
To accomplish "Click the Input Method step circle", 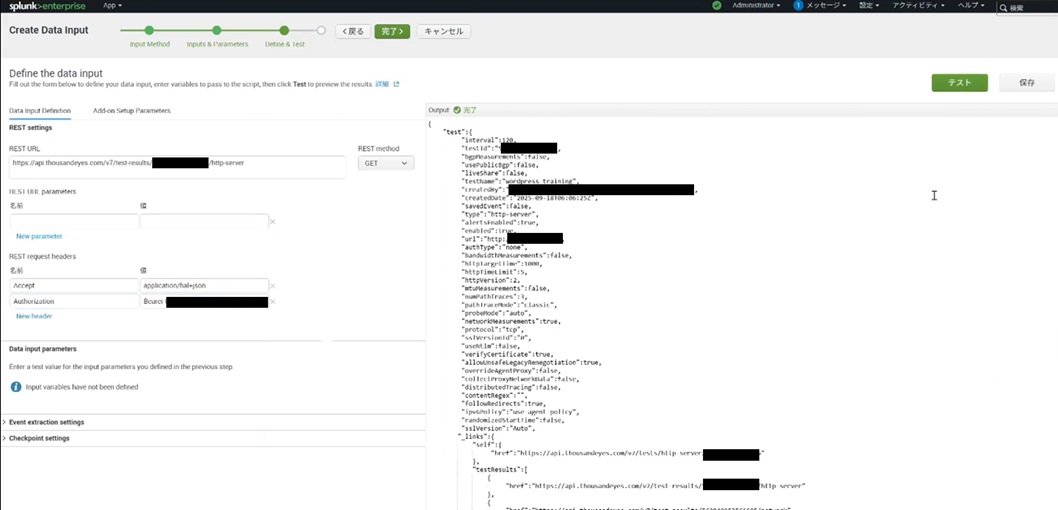I will (x=149, y=31).
